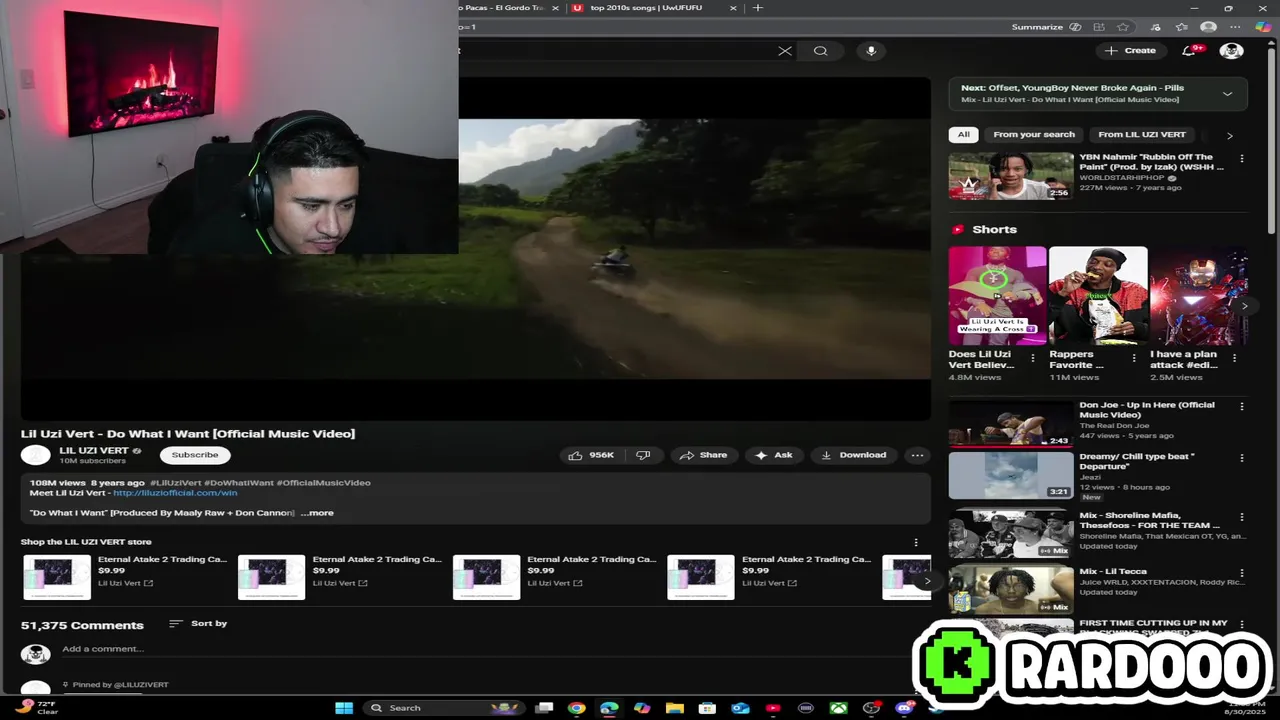This screenshot has height=720, width=1280.
Task: Open 'Does Lil Uzi Vert Believ...' short
Action: (997, 295)
